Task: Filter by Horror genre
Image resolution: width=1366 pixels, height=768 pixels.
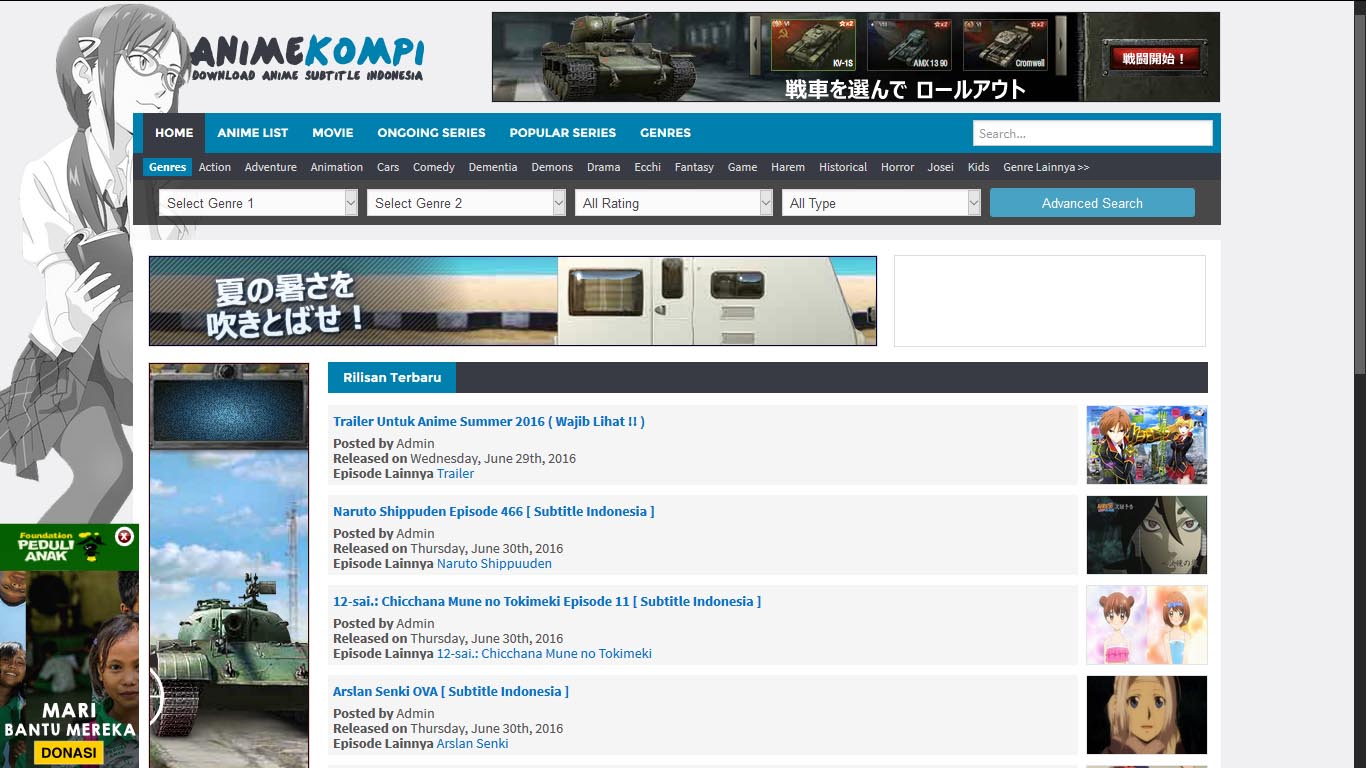Action: click(897, 167)
